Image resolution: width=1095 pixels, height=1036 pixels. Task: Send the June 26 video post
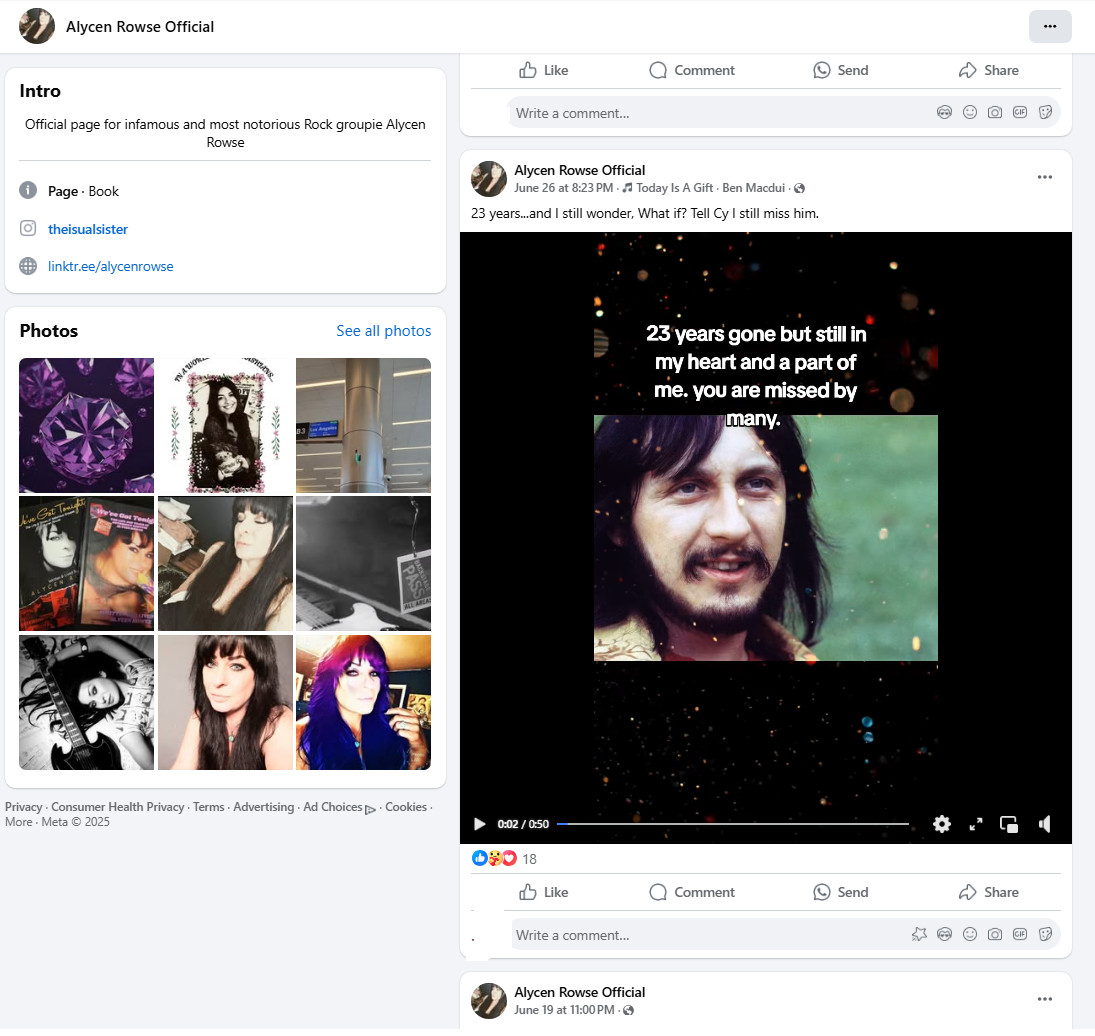[840, 891]
